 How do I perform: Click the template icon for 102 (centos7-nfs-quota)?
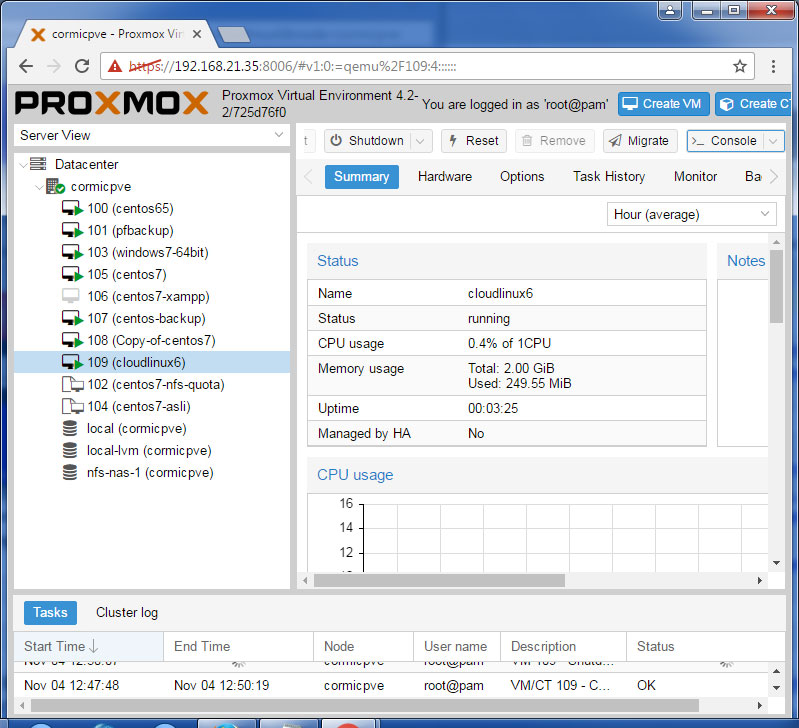(x=72, y=384)
